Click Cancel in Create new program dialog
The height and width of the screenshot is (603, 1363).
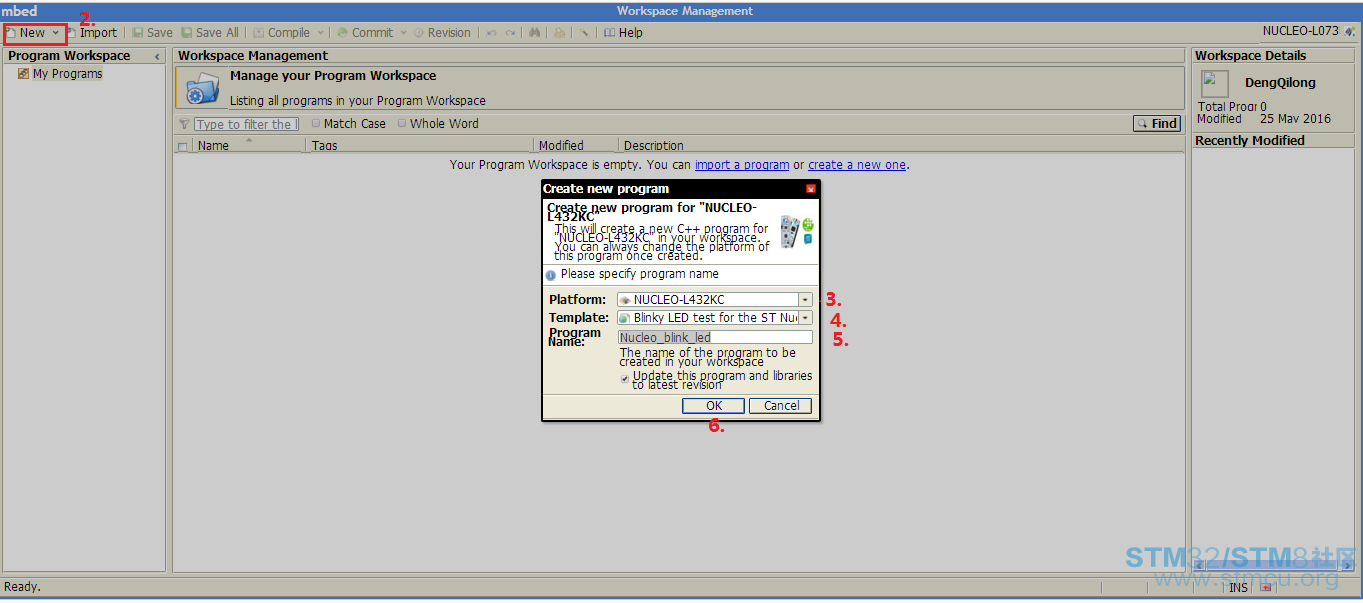click(781, 406)
